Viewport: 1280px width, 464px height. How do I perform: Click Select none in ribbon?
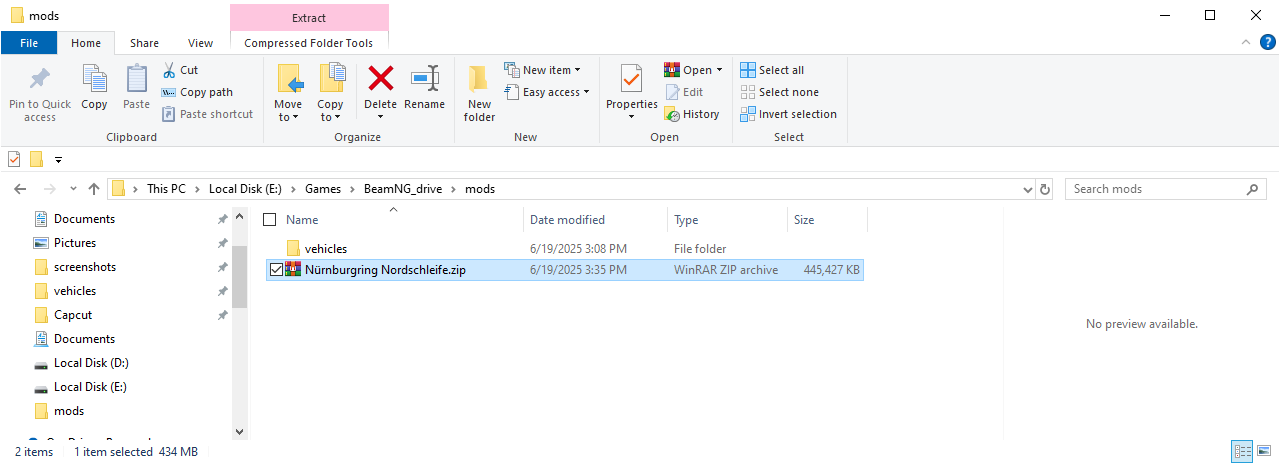[779, 92]
